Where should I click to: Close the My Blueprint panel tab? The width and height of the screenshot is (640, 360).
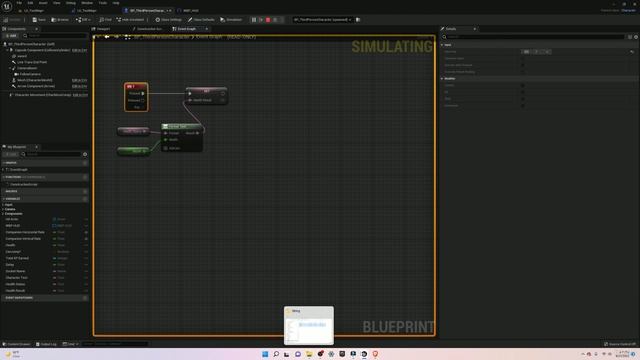pyautogui.click(x=36, y=147)
